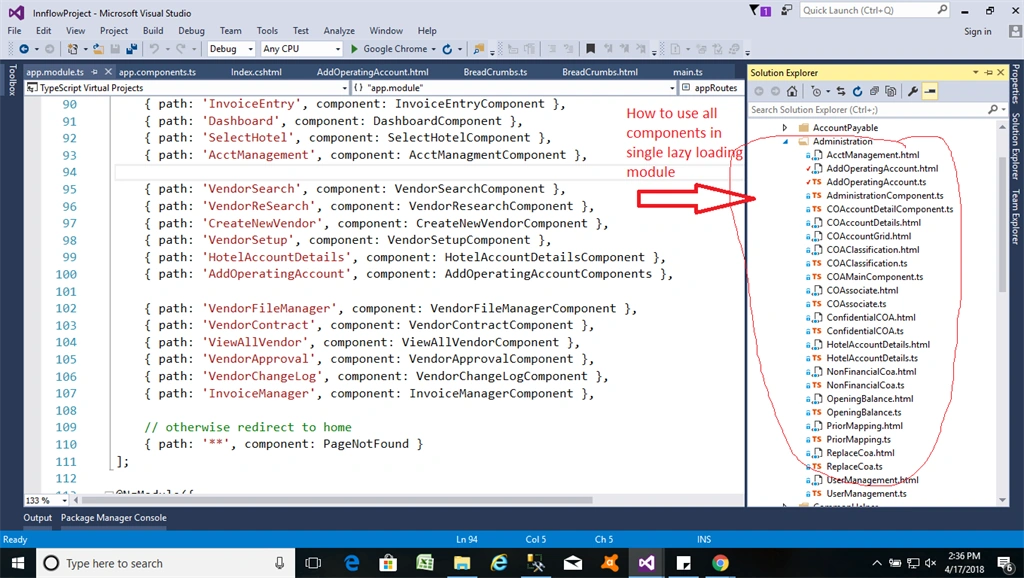
Task: Open the Any CPU platform dropdown
Action: [302, 49]
